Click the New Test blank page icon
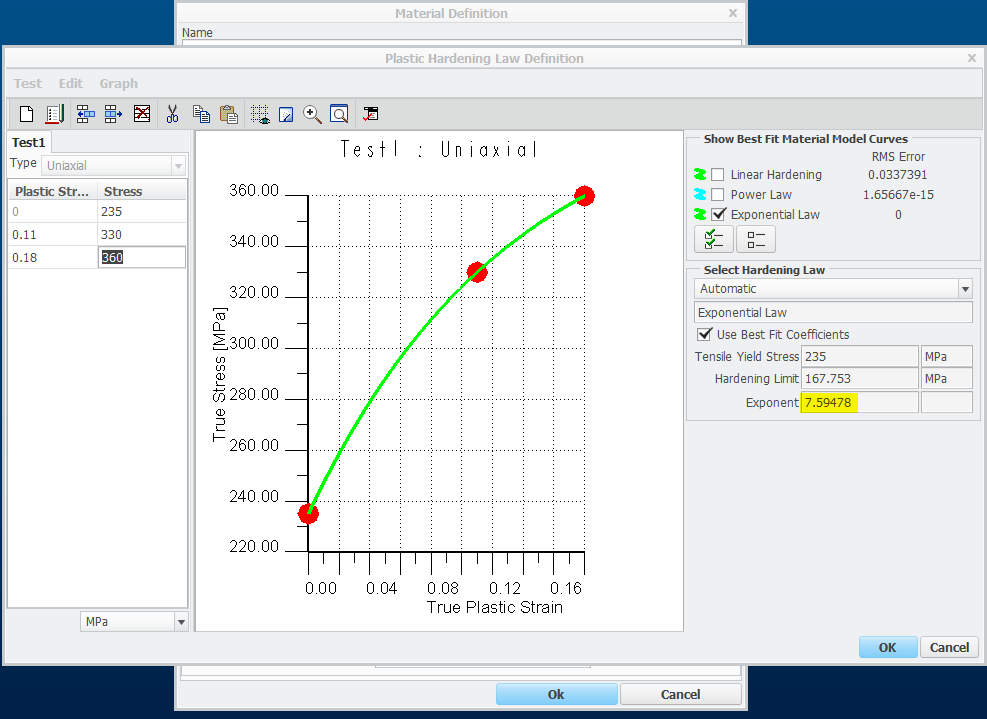987x719 pixels. (x=27, y=114)
